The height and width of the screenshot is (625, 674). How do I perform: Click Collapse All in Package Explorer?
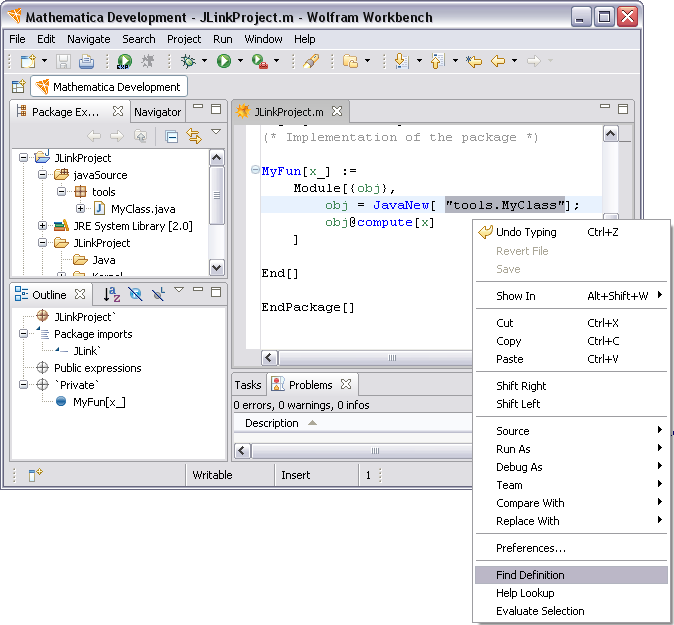coord(172,137)
